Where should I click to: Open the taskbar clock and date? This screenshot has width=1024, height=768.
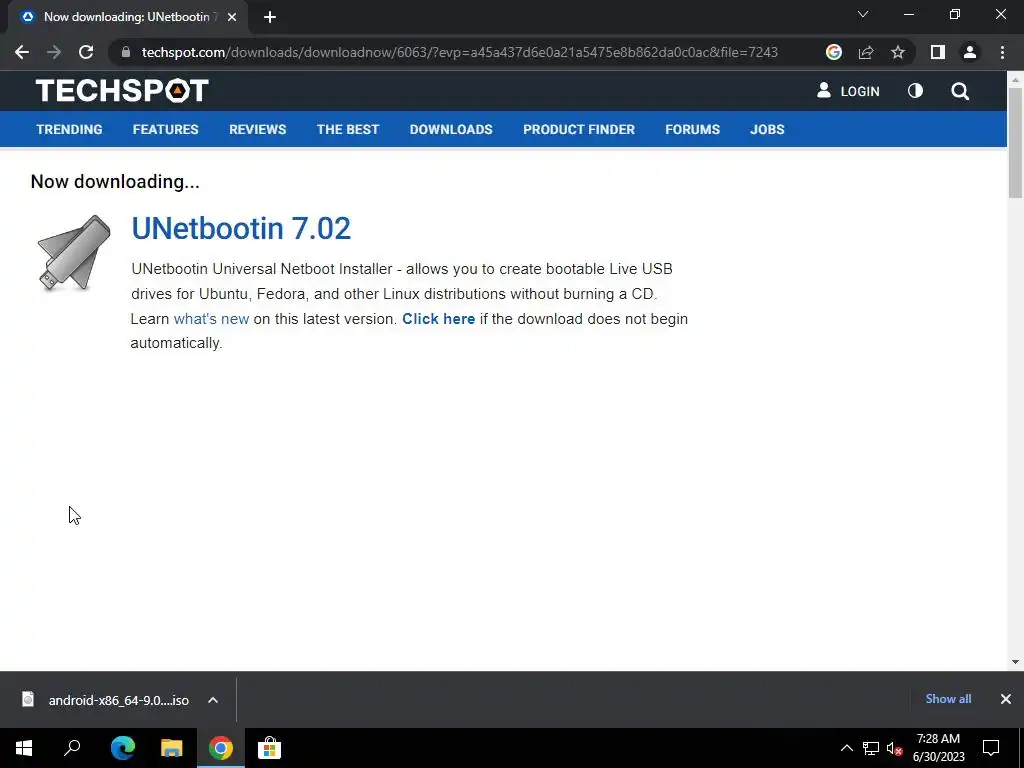pos(938,748)
